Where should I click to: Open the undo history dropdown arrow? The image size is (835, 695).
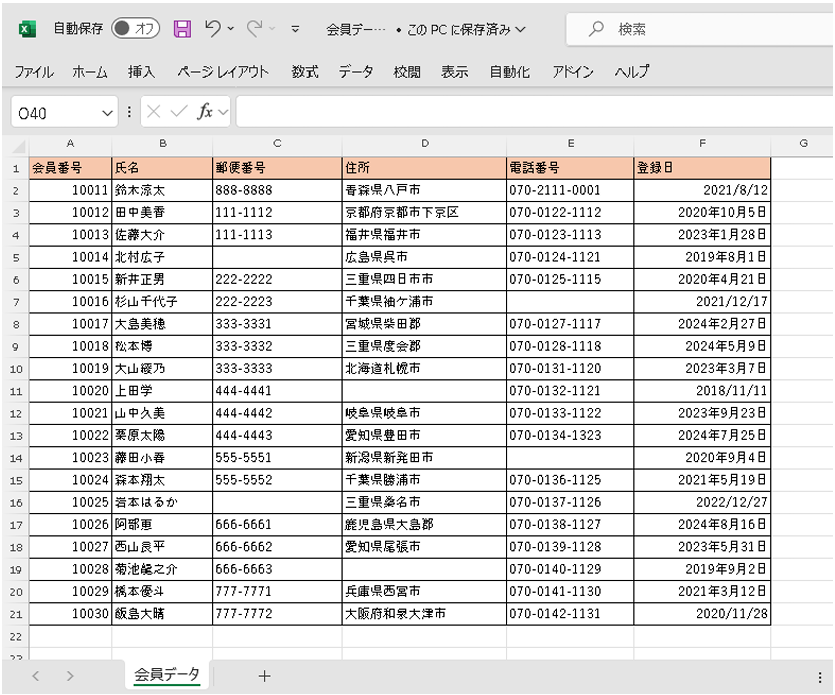point(232,30)
